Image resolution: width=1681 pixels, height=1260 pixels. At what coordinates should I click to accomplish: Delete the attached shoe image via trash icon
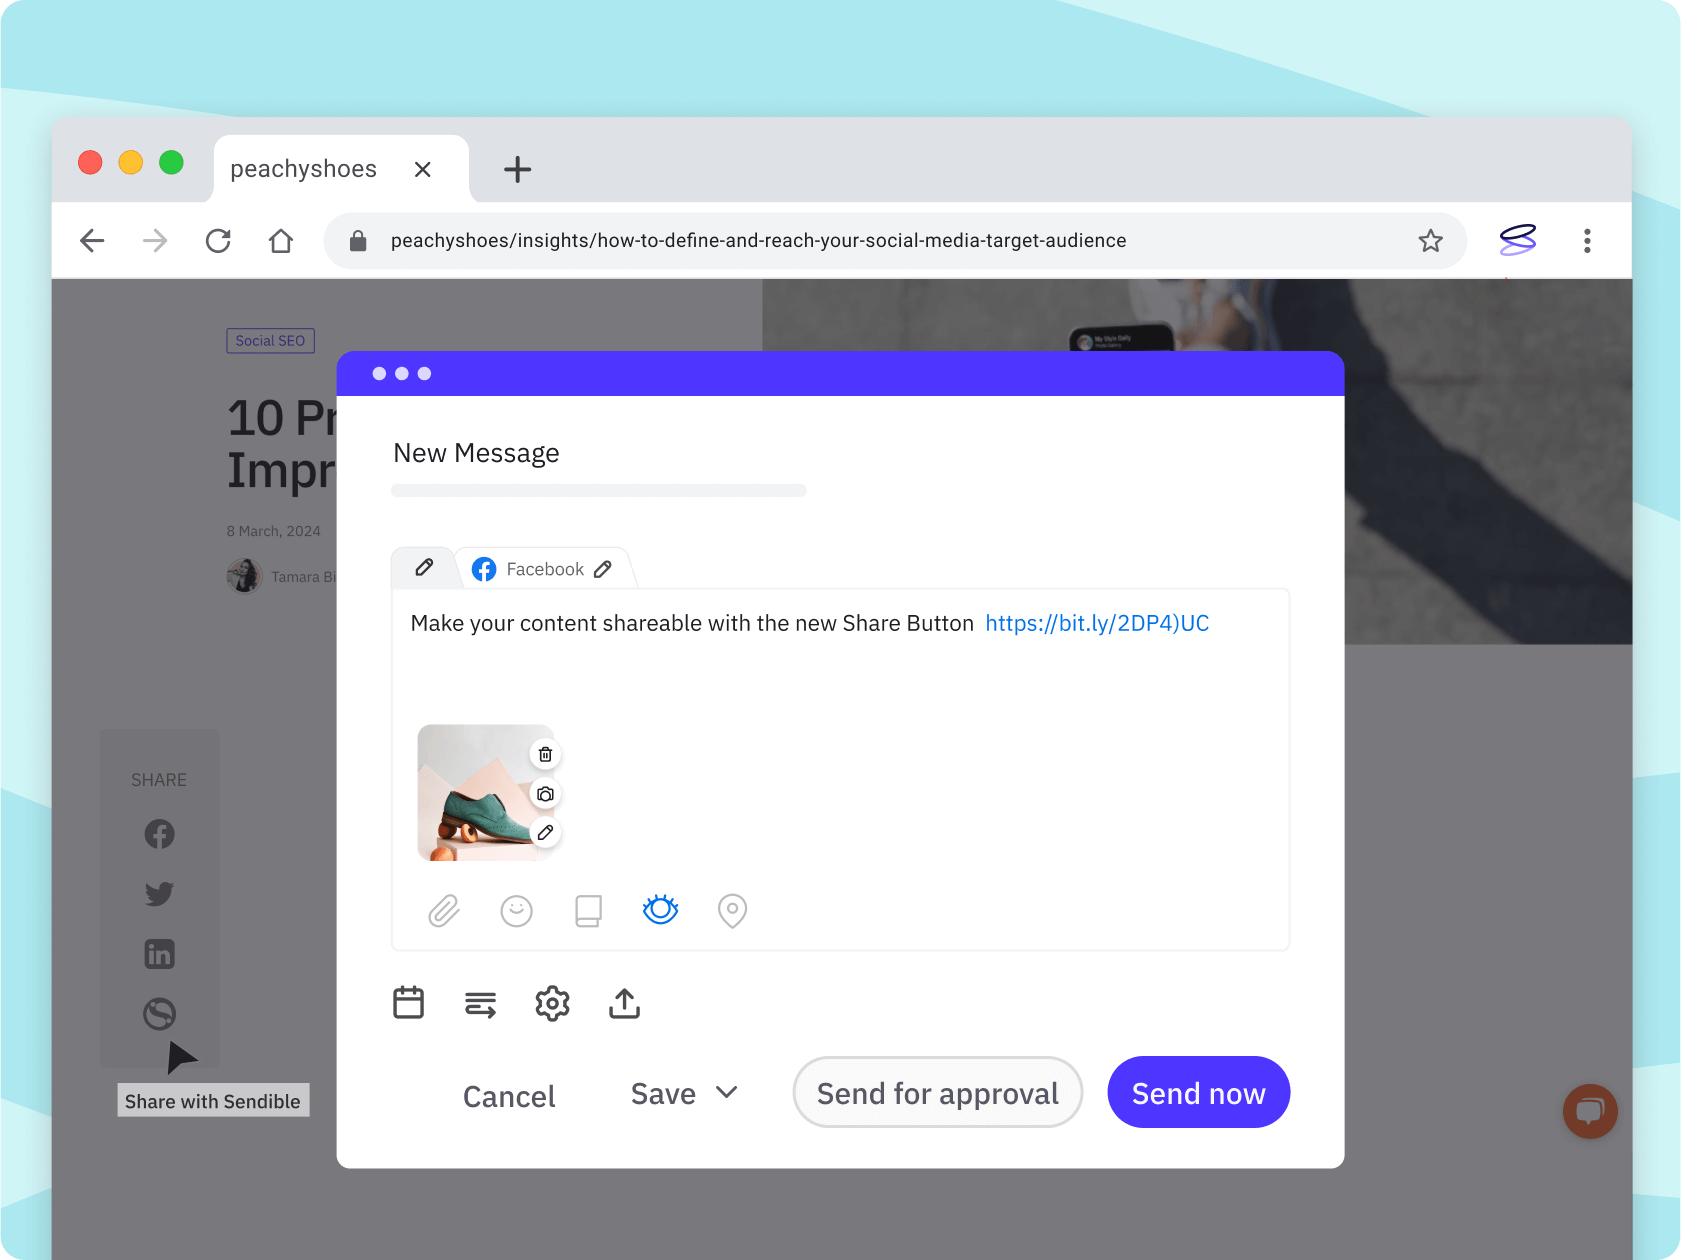(x=545, y=754)
